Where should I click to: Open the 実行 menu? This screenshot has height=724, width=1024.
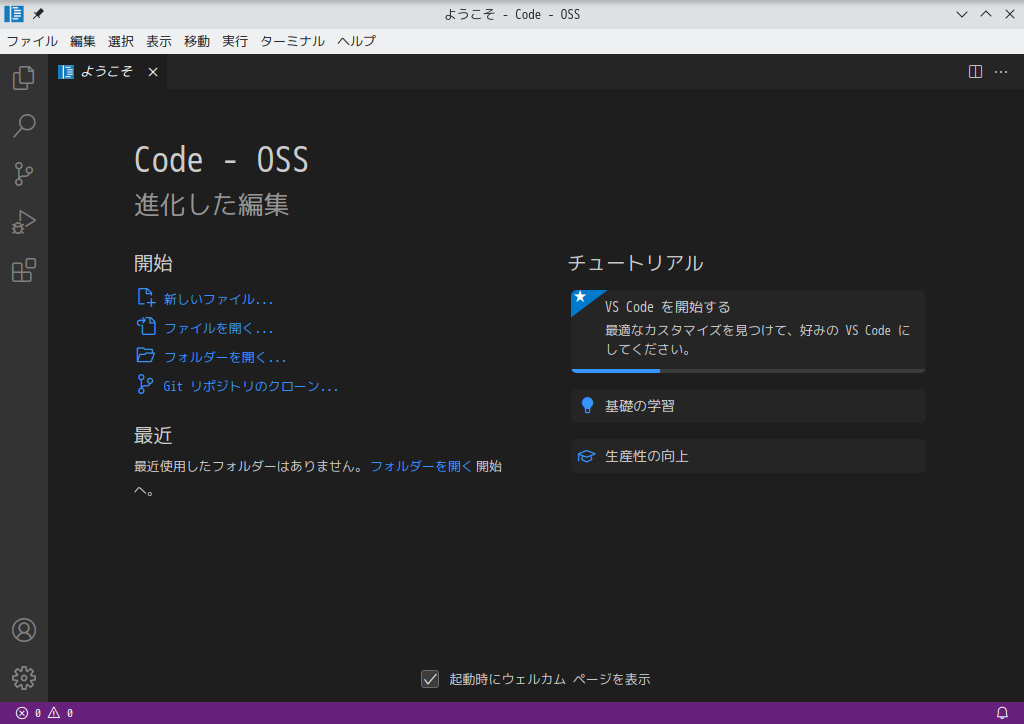(x=234, y=41)
